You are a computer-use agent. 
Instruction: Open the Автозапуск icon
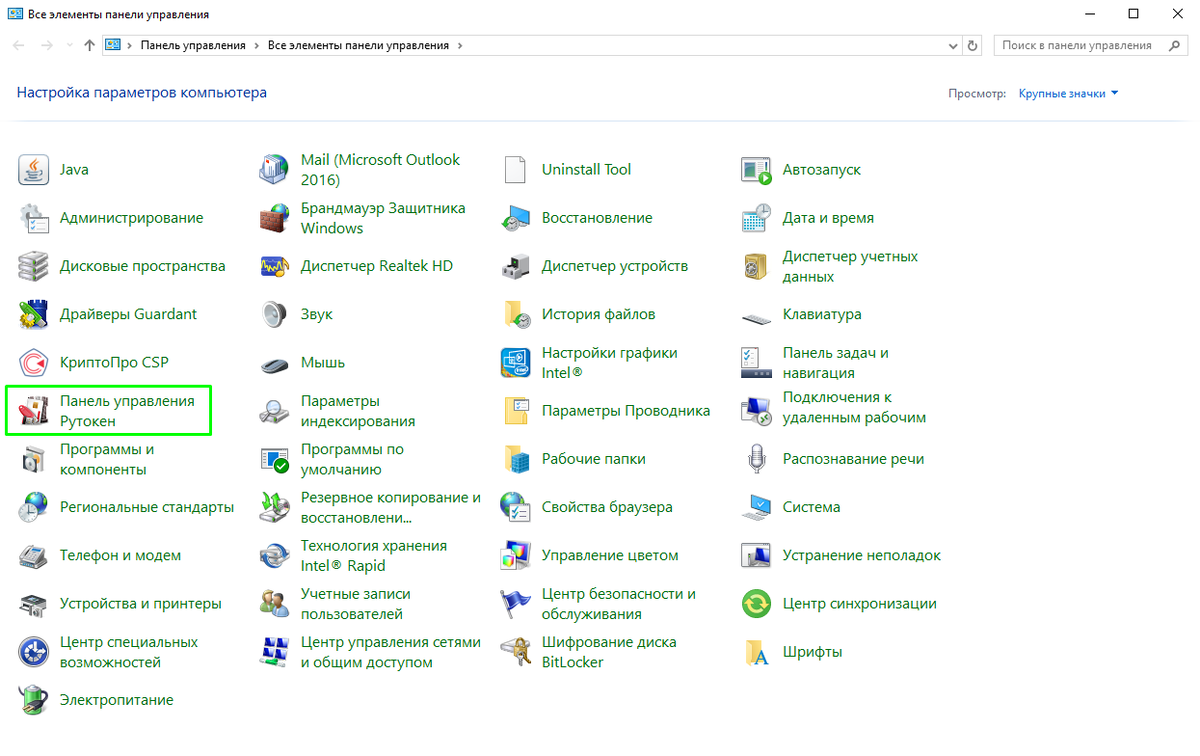(x=756, y=170)
